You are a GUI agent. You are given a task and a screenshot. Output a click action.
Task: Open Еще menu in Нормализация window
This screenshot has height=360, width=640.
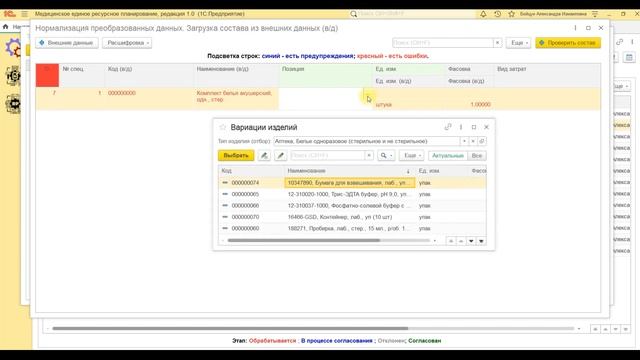point(519,43)
